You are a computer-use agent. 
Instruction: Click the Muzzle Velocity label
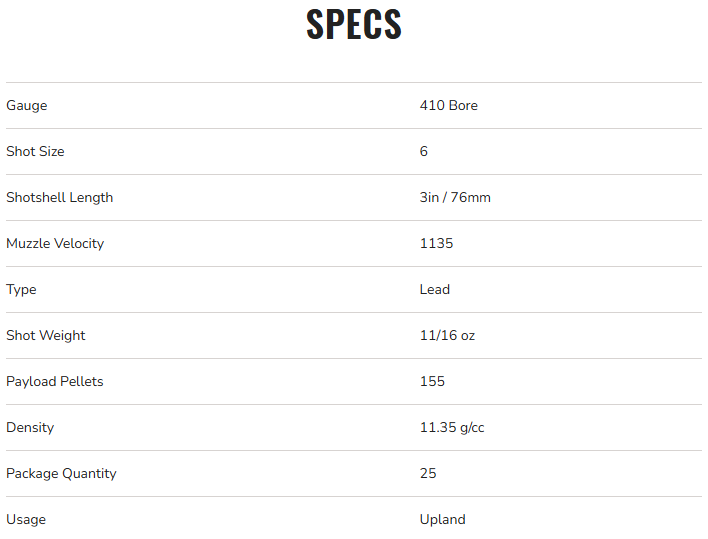point(55,243)
